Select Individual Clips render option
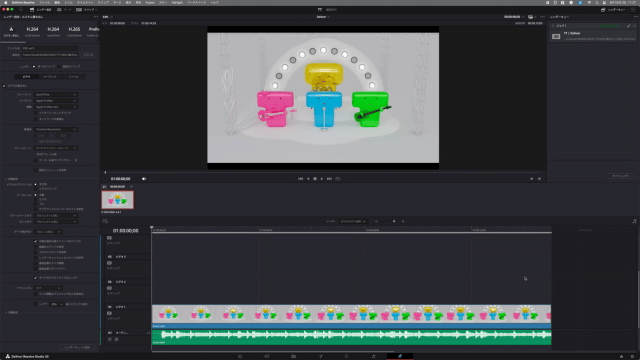This screenshot has height=360, width=640. 59,67
